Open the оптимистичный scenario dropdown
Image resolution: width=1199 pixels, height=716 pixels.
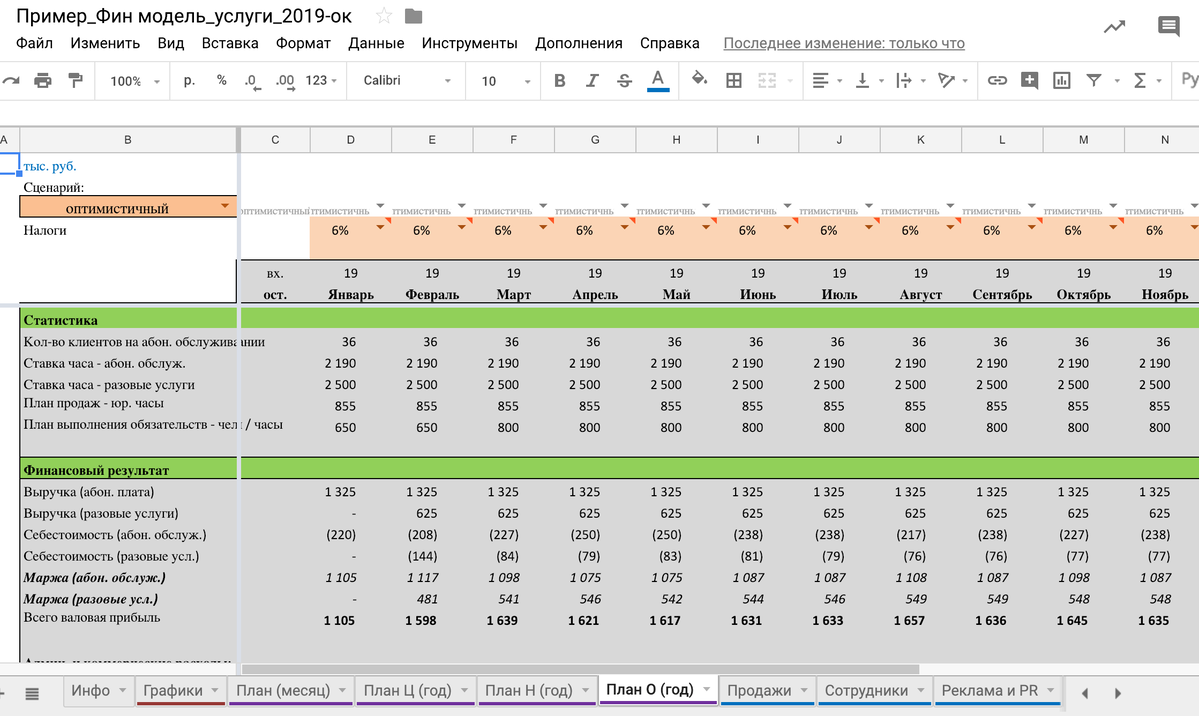point(225,207)
